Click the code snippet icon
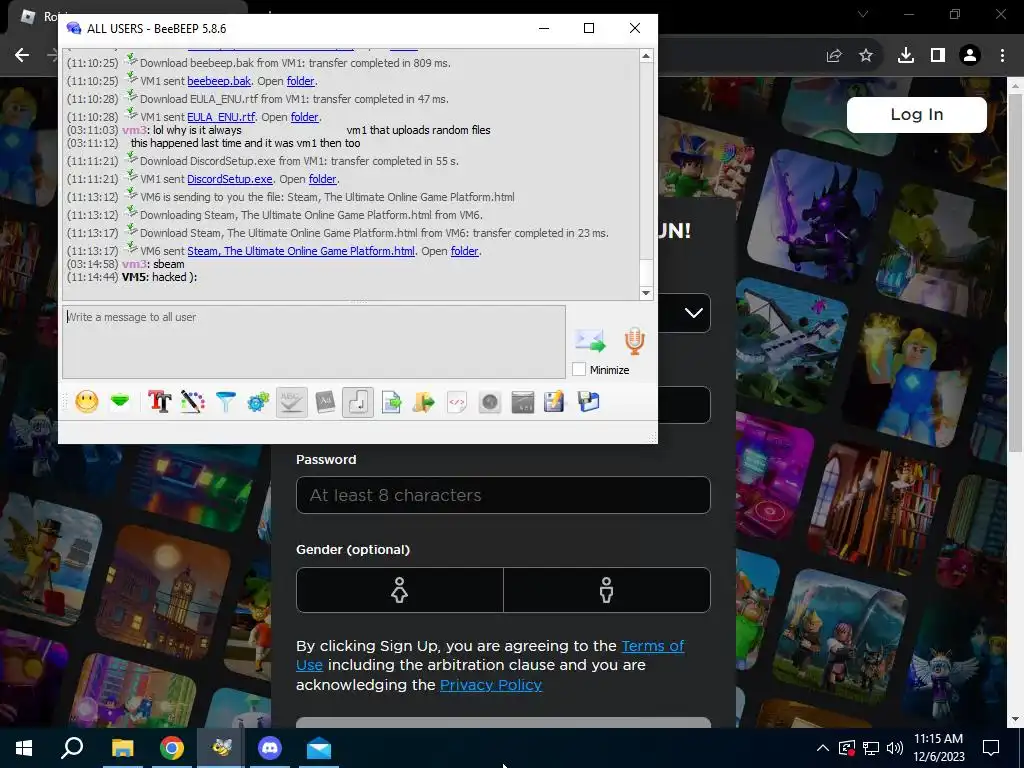This screenshot has width=1024, height=768. 456,402
